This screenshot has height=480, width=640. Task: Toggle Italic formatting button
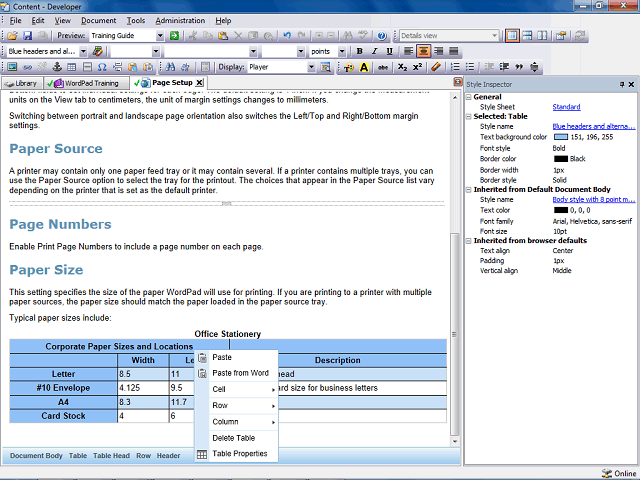(x=374, y=51)
